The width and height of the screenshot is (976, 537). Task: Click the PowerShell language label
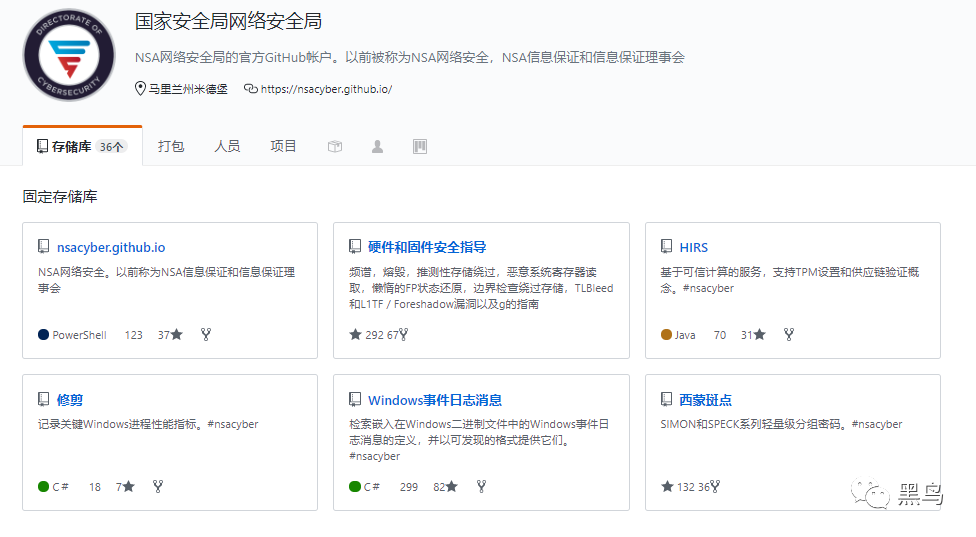pos(80,335)
